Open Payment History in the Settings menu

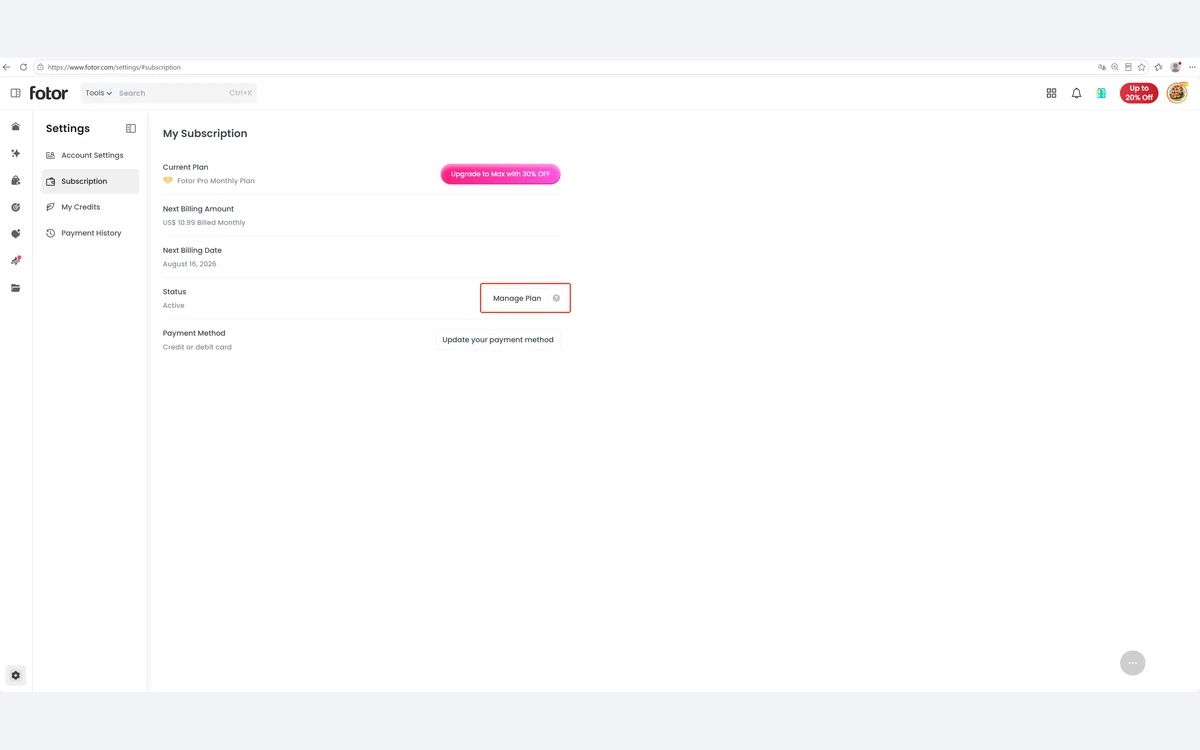pos(90,233)
